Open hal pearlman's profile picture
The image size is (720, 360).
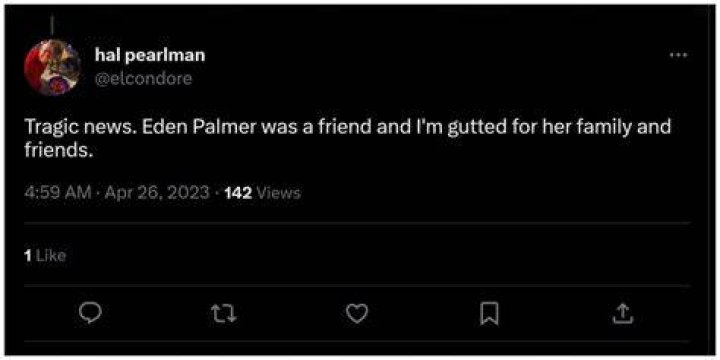(x=52, y=68)
